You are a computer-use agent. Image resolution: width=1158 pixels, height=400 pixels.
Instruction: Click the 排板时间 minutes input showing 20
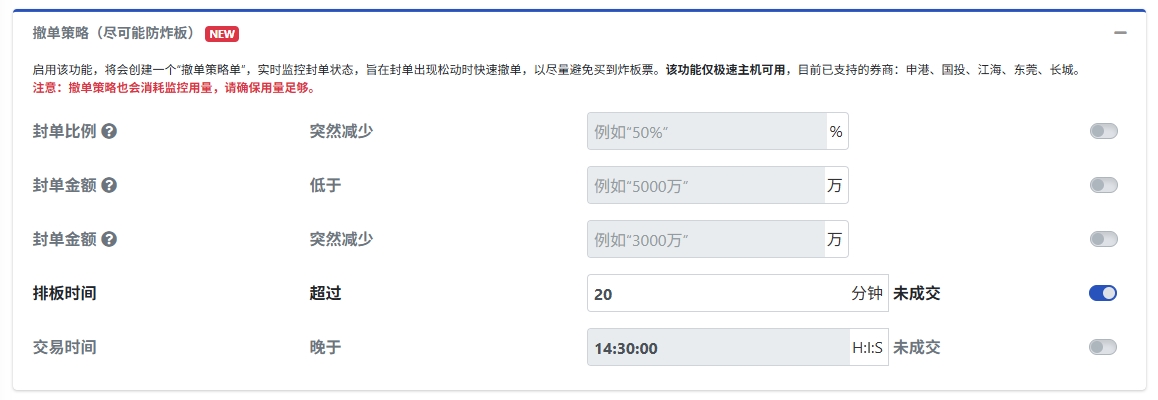point(717,293)
